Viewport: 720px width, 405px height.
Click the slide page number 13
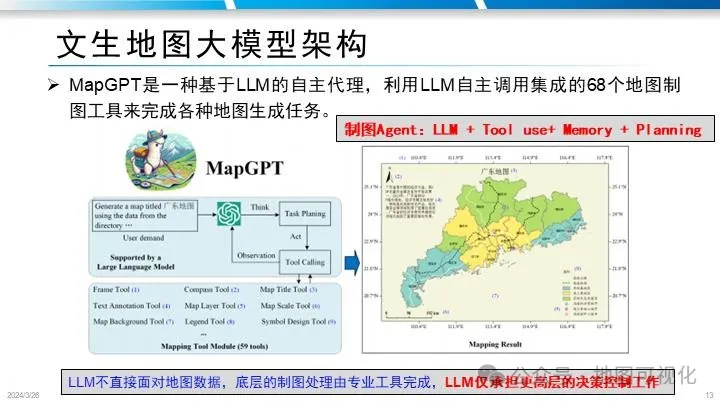click(709, 395)
